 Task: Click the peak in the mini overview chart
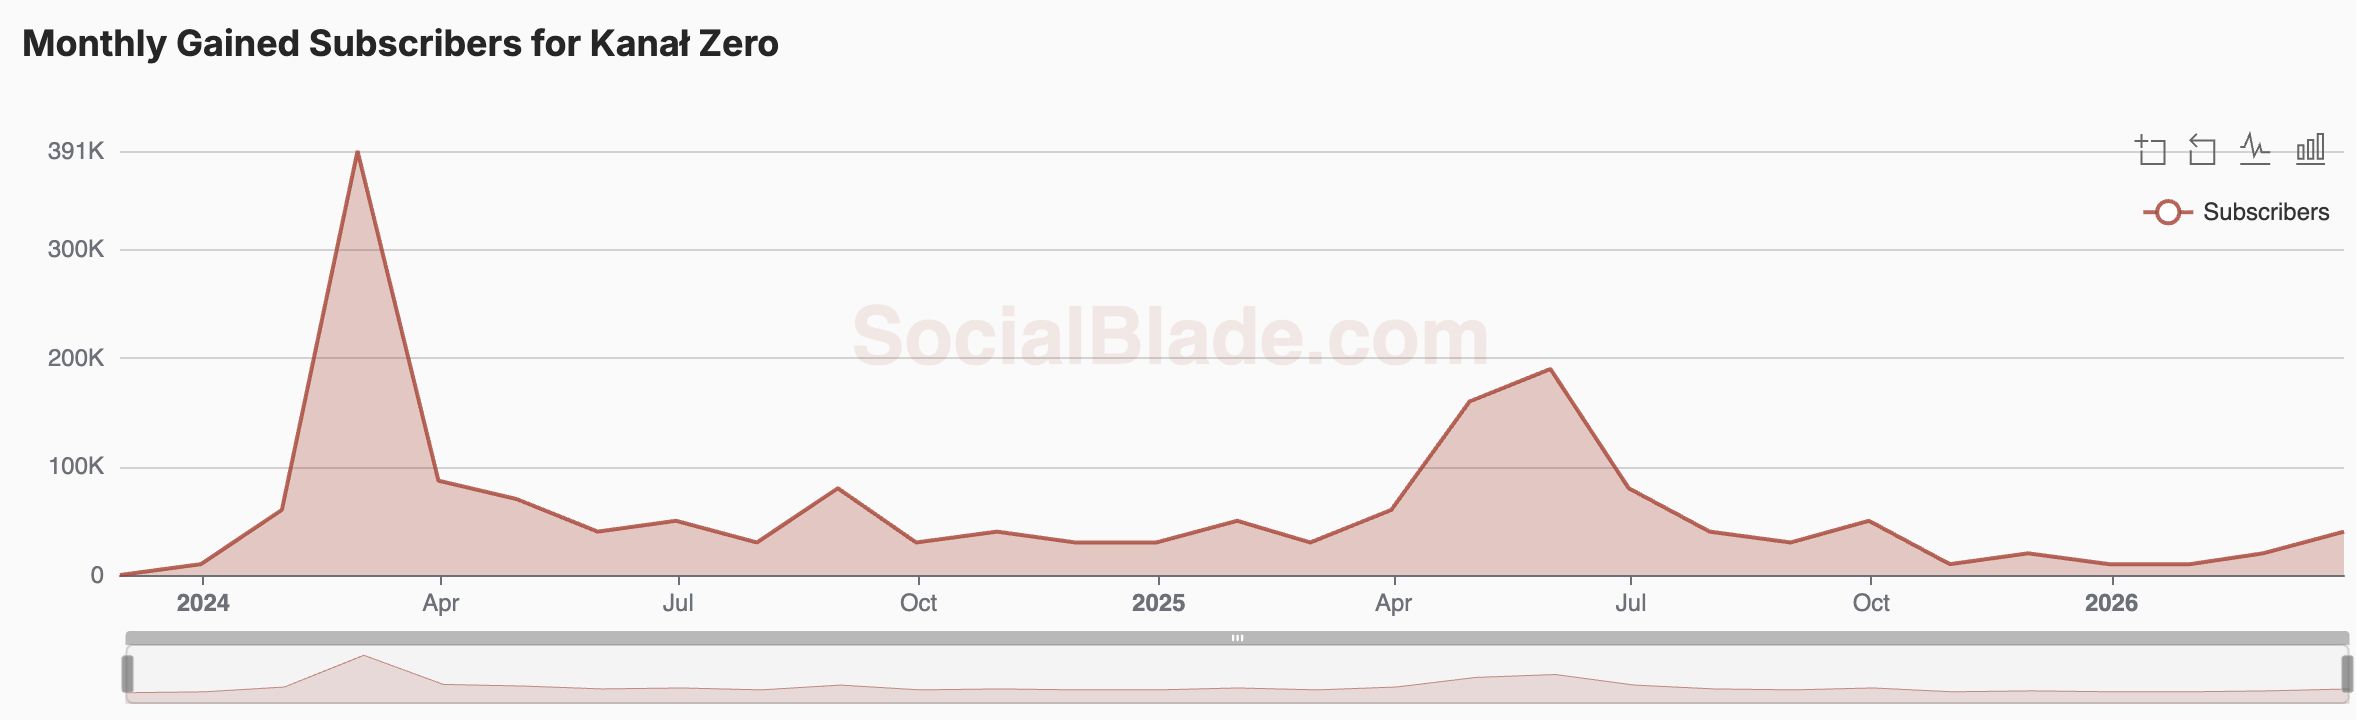(x=363, y=656)
